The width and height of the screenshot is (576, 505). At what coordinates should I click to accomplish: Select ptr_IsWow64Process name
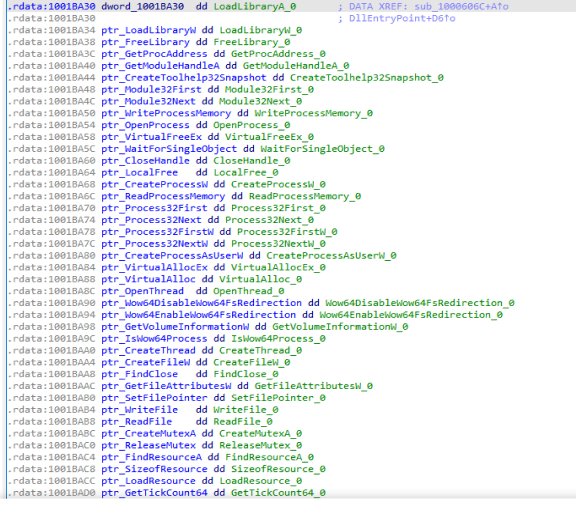coord(154,339)
